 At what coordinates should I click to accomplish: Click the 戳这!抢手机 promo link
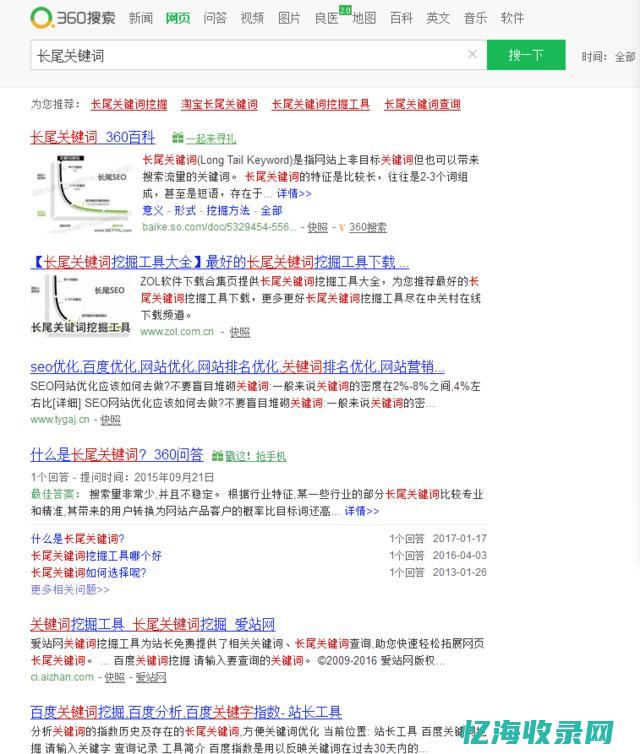255,456
